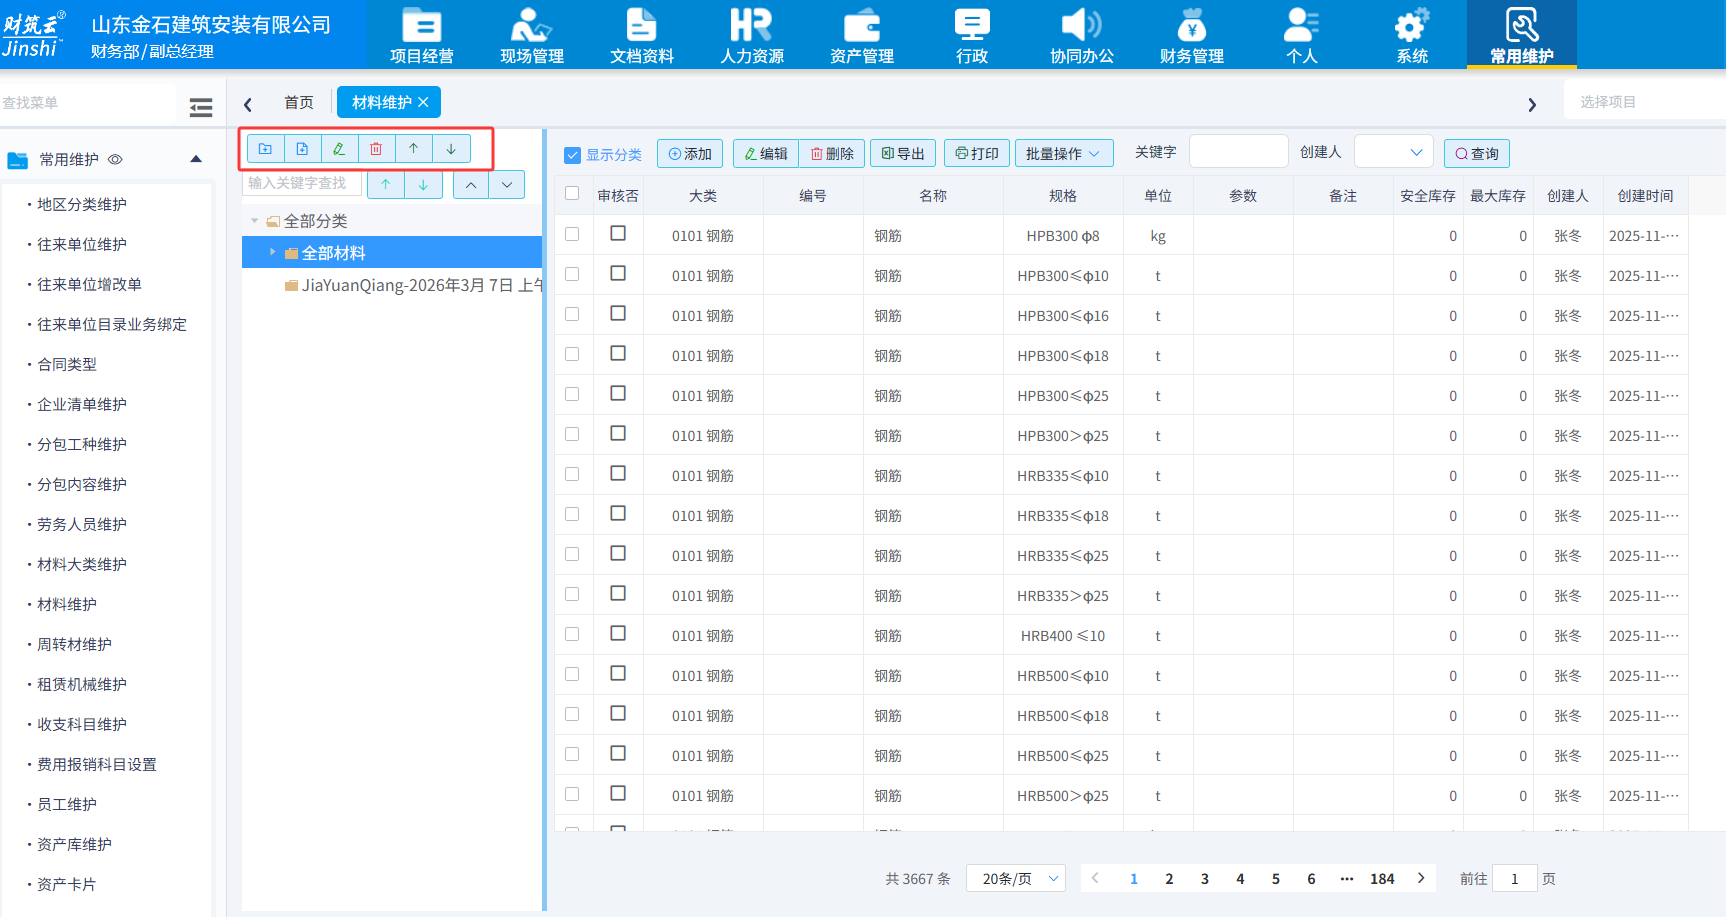The image size is (1726, 917).
Task: Toggle the select-all checkbox in table header
Action: [572, 193]
